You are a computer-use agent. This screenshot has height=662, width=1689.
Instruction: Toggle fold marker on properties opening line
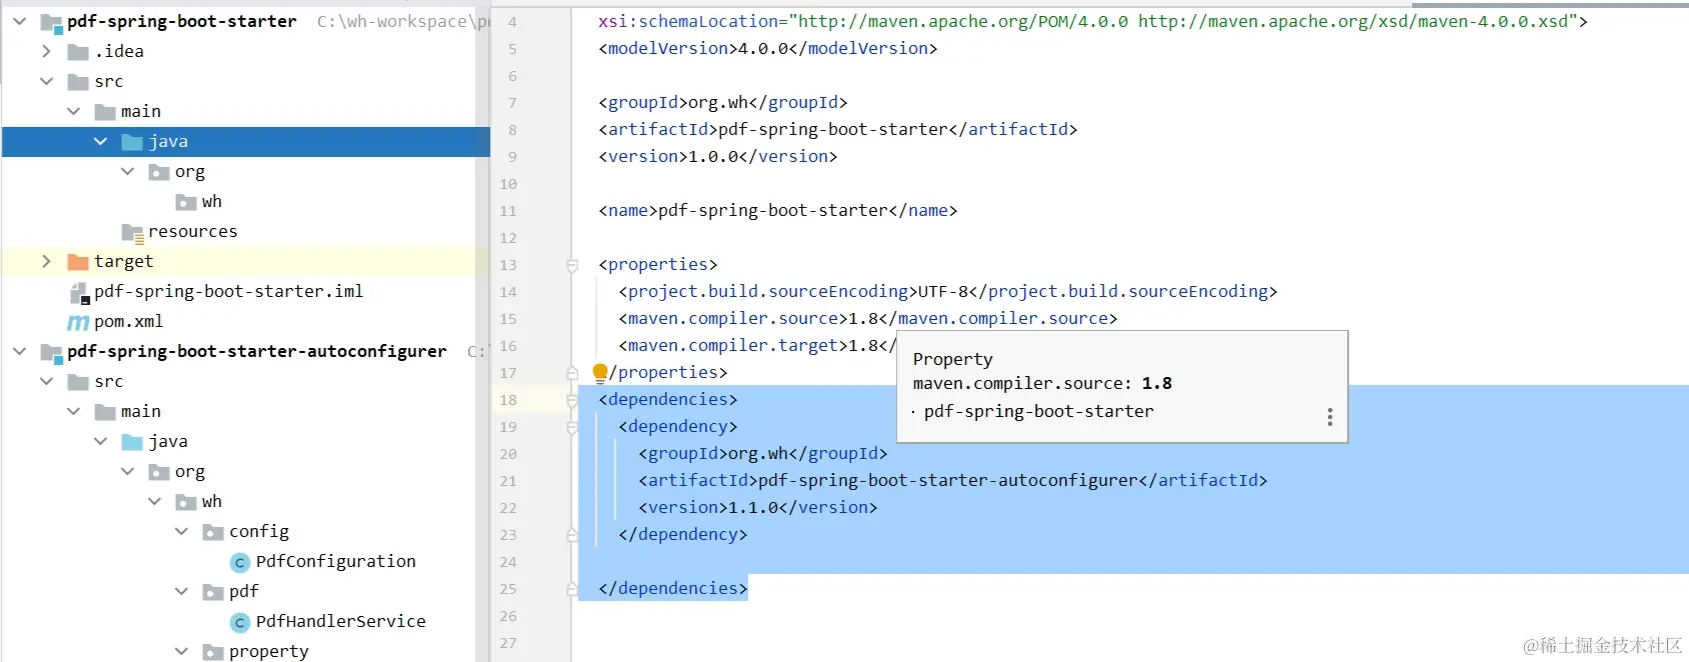[573, 265]
